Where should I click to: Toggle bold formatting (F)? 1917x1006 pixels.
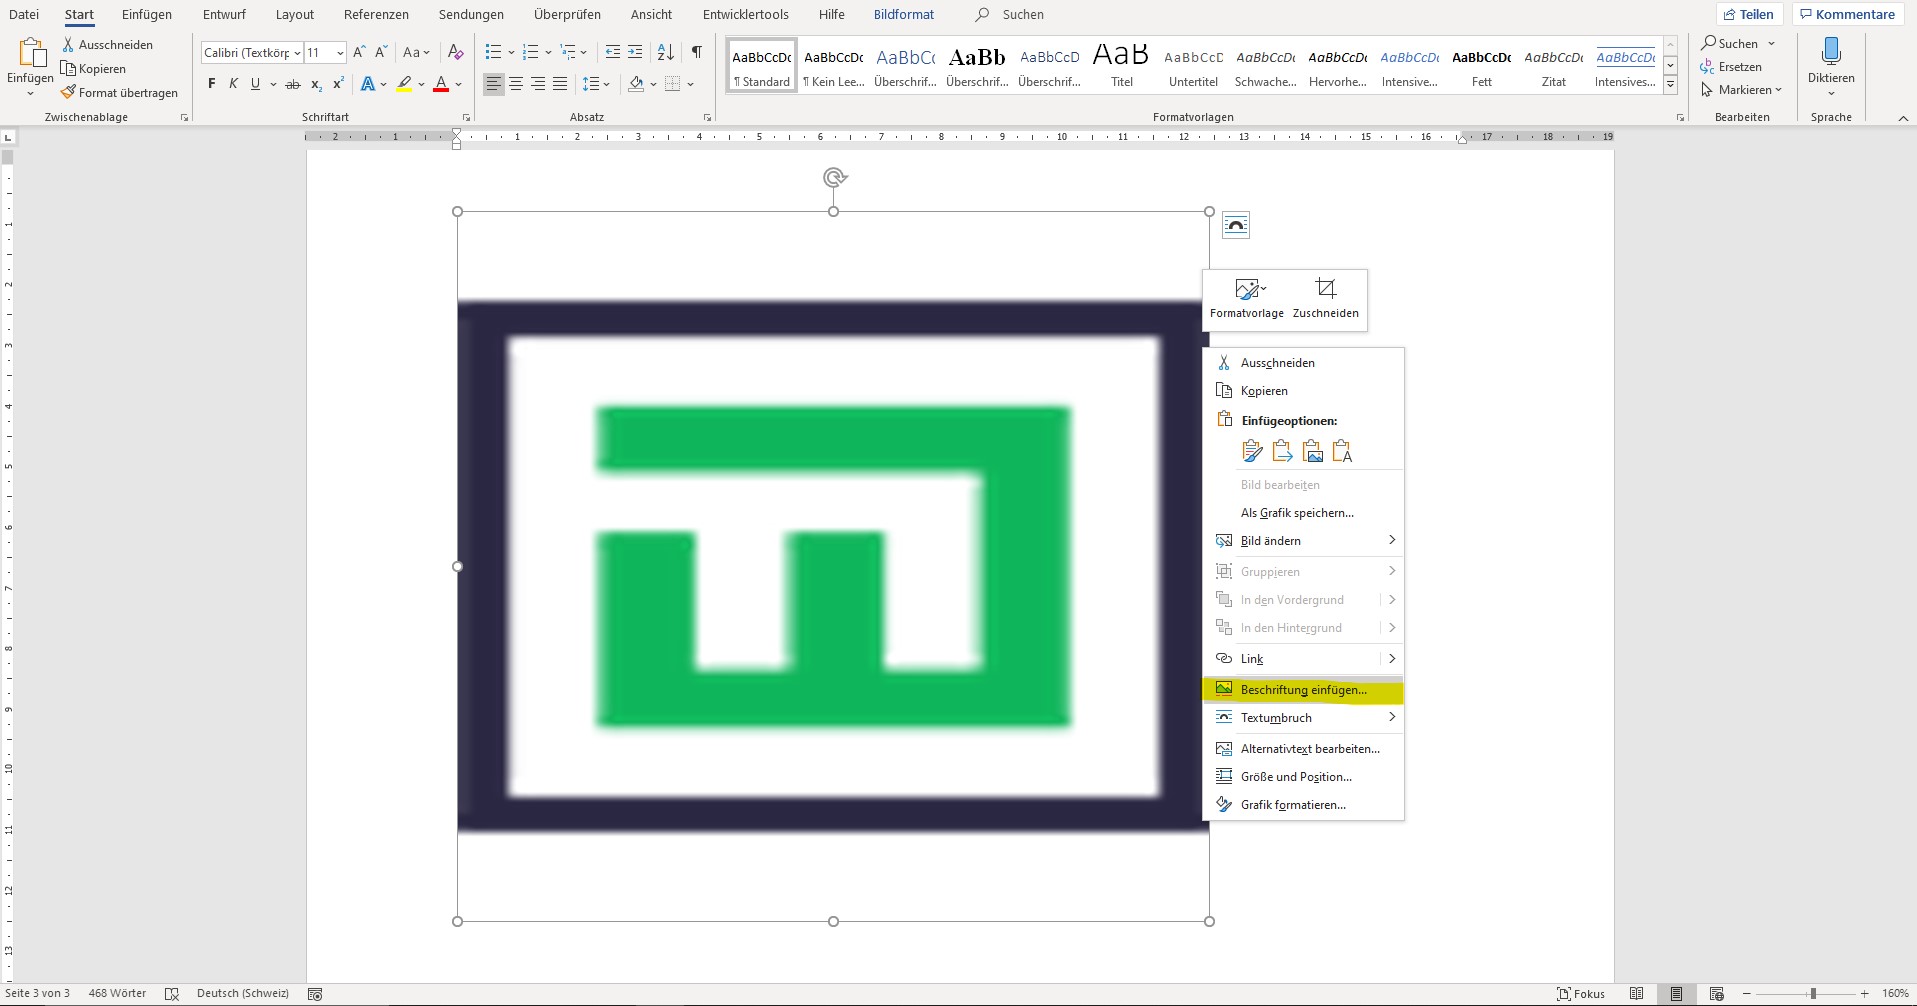point(211,84)
